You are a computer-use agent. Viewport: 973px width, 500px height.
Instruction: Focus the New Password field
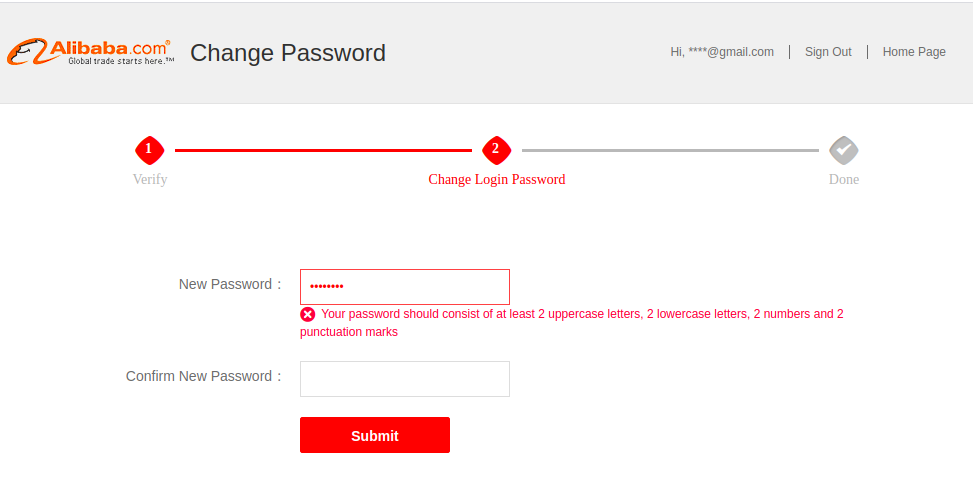point(404,287)
